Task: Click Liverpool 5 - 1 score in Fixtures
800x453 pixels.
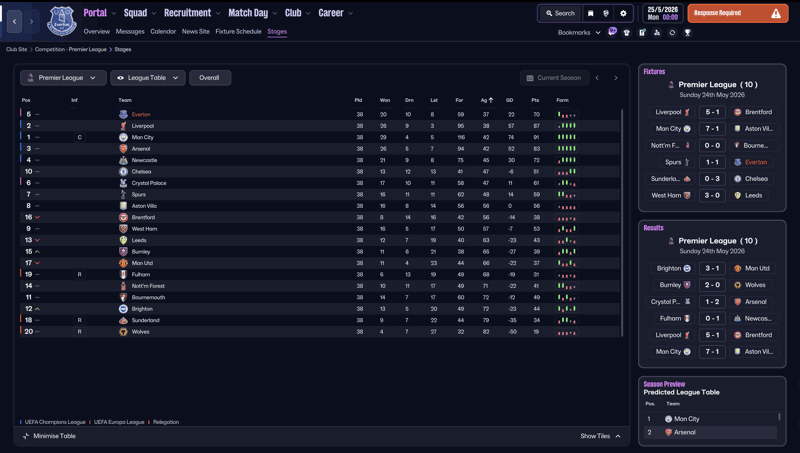Action: (712, 112)
